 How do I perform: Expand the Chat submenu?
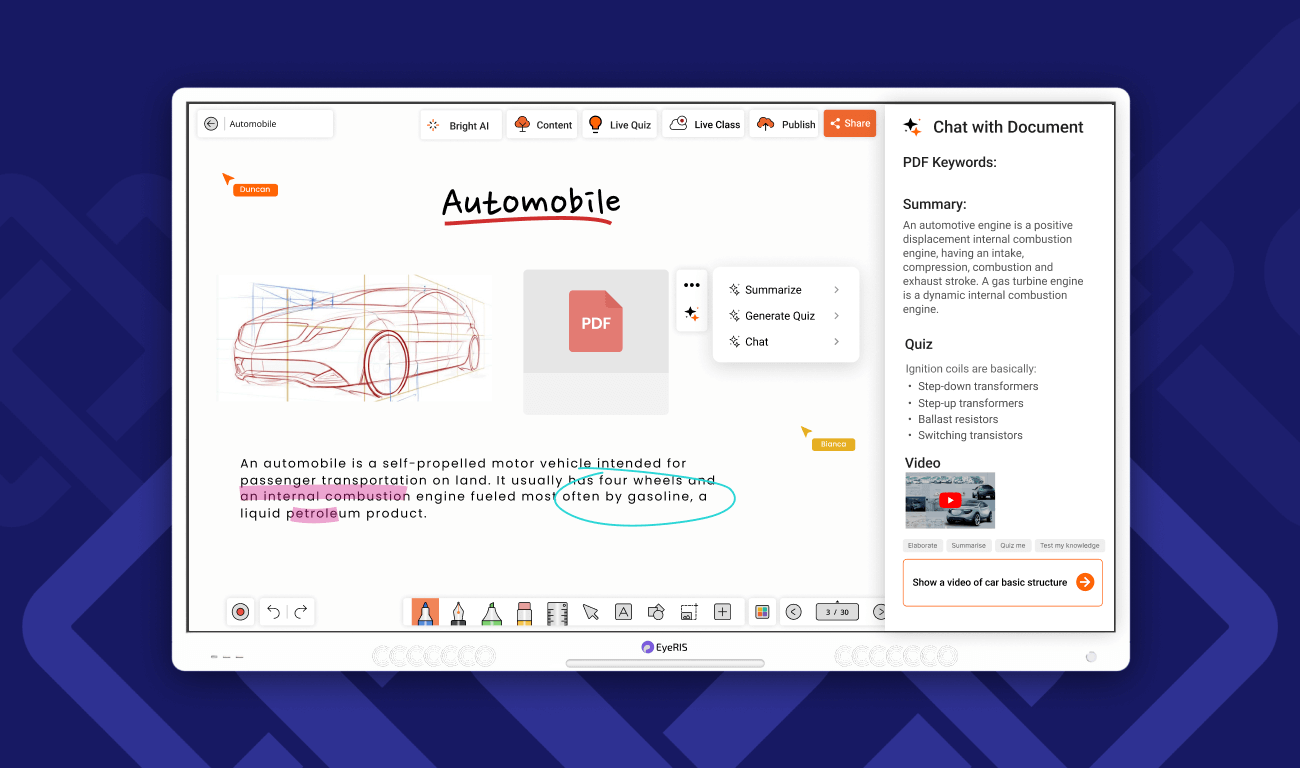(x=785, y=342)
